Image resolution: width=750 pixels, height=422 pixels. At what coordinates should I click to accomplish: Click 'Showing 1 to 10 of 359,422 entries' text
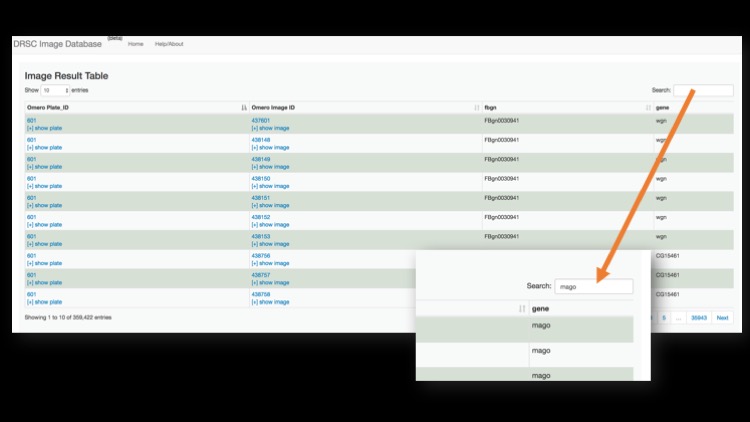click(68, 317)
